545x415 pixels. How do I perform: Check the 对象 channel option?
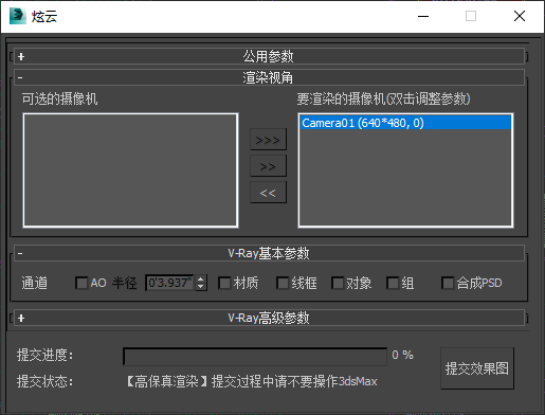337,283
